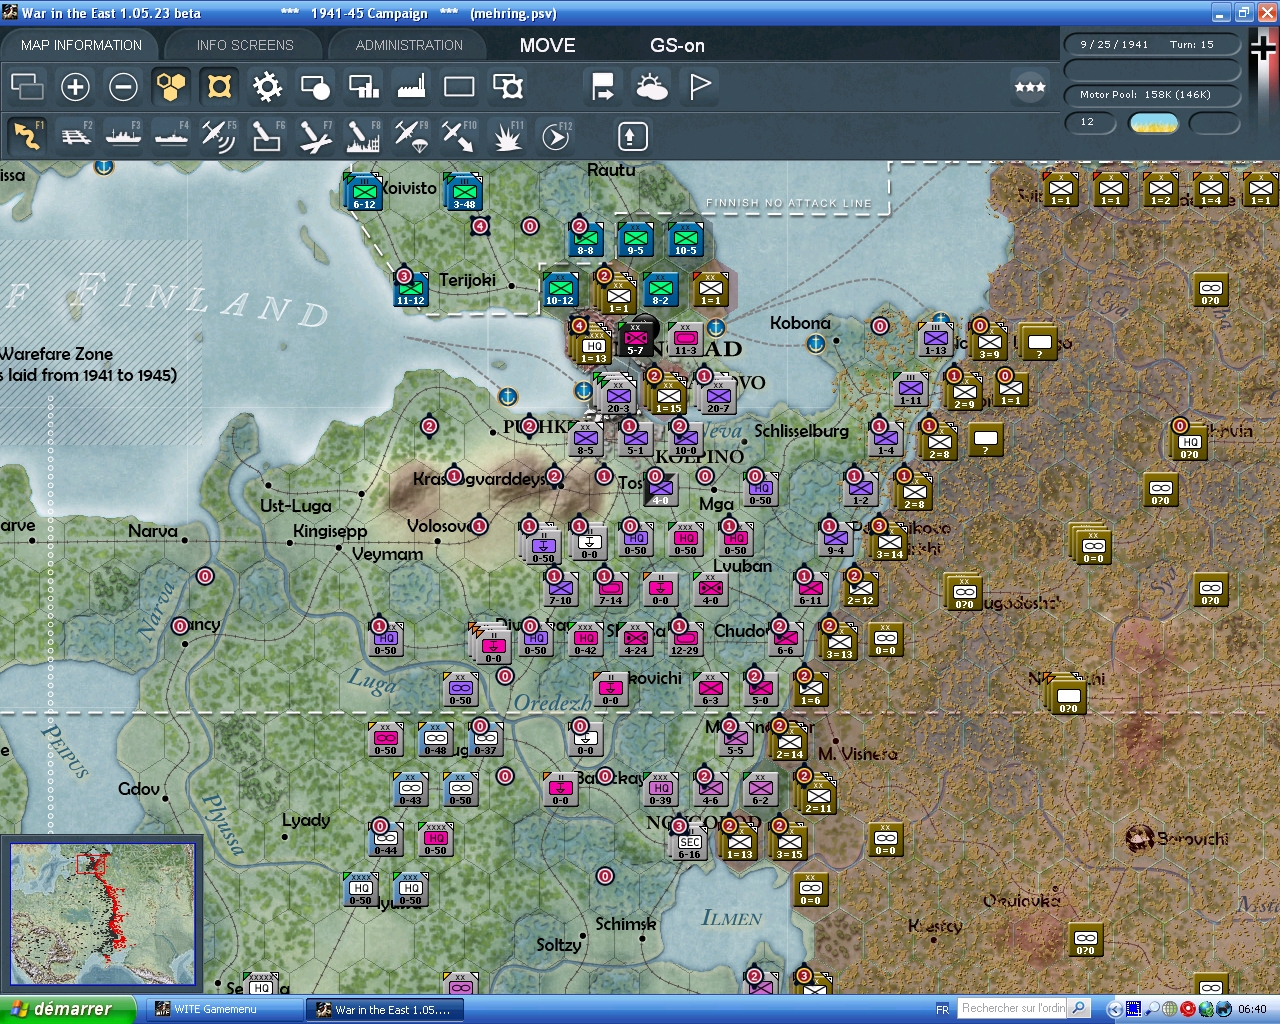Select the F11 explosion mode icon

[507, 136]
